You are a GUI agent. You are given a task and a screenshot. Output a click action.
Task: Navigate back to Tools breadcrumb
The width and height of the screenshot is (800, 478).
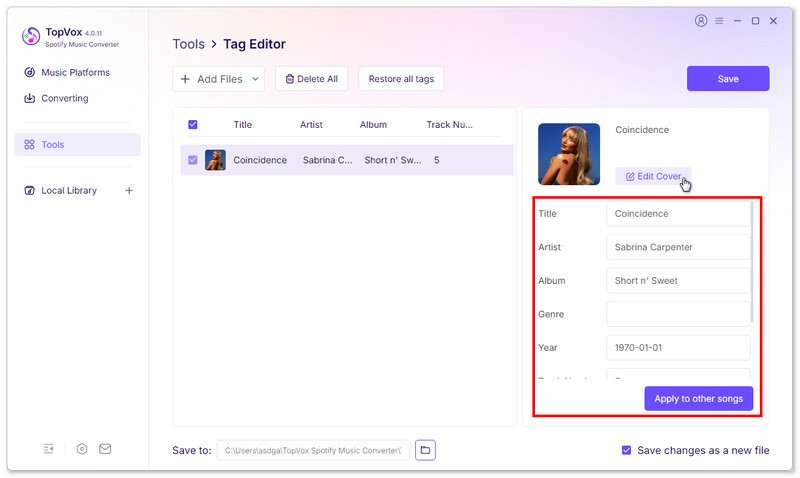[x=188, y=44]
